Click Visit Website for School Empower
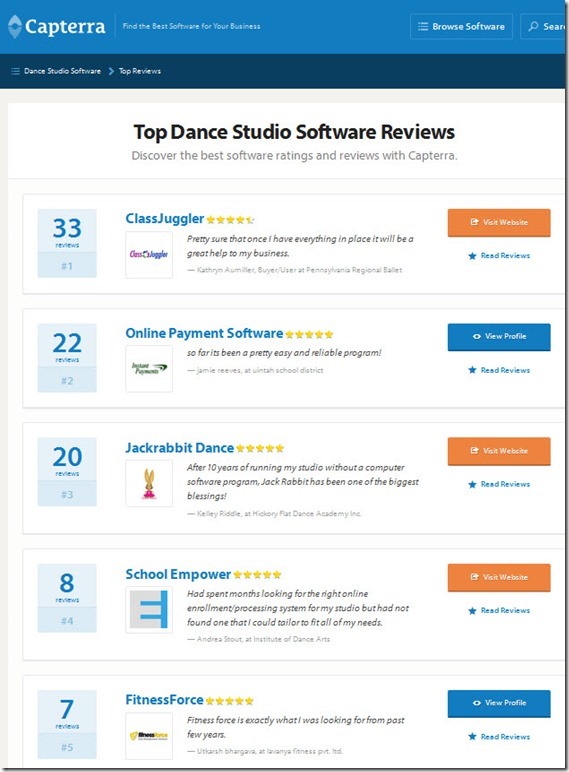 click(499, 578)
